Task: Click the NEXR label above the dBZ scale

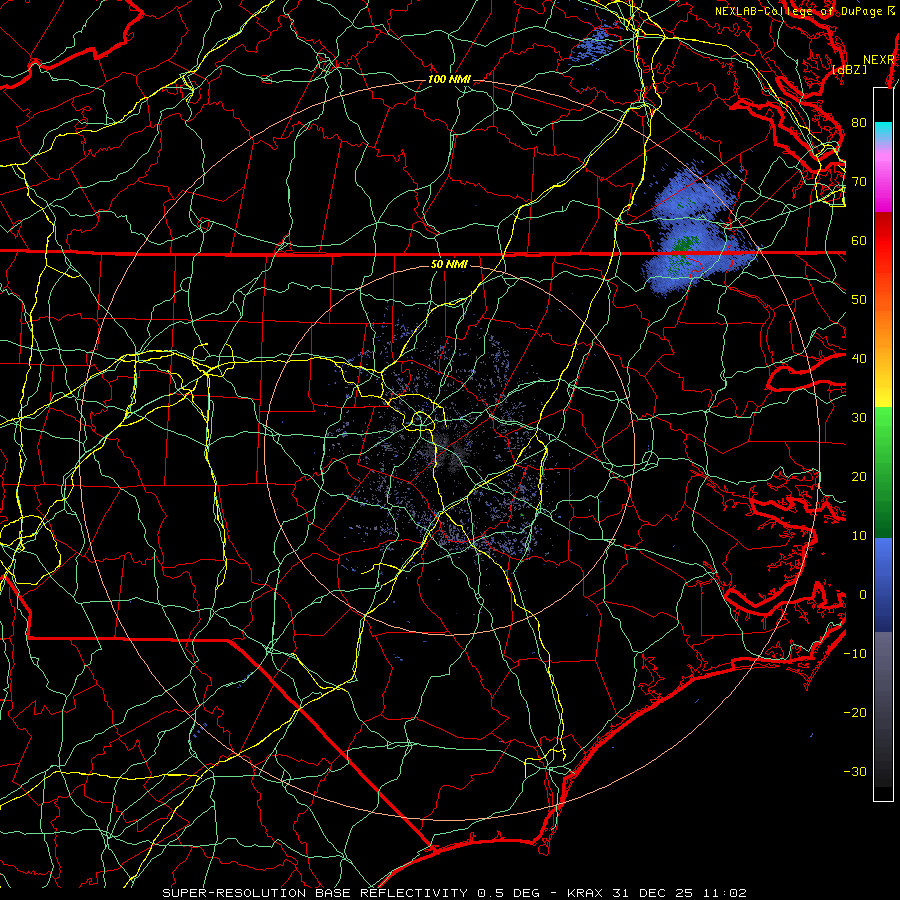Action: tap(878, 60)
